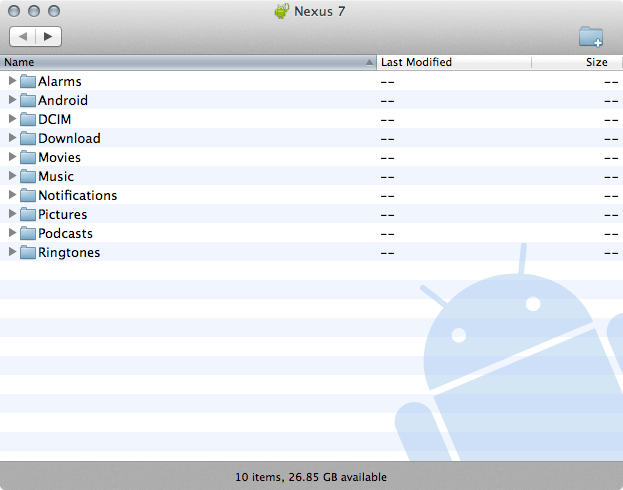This screenshot has height=490, width=623.
Task: Click the Last Modified value for Alarms
Action: click(387, 82)
